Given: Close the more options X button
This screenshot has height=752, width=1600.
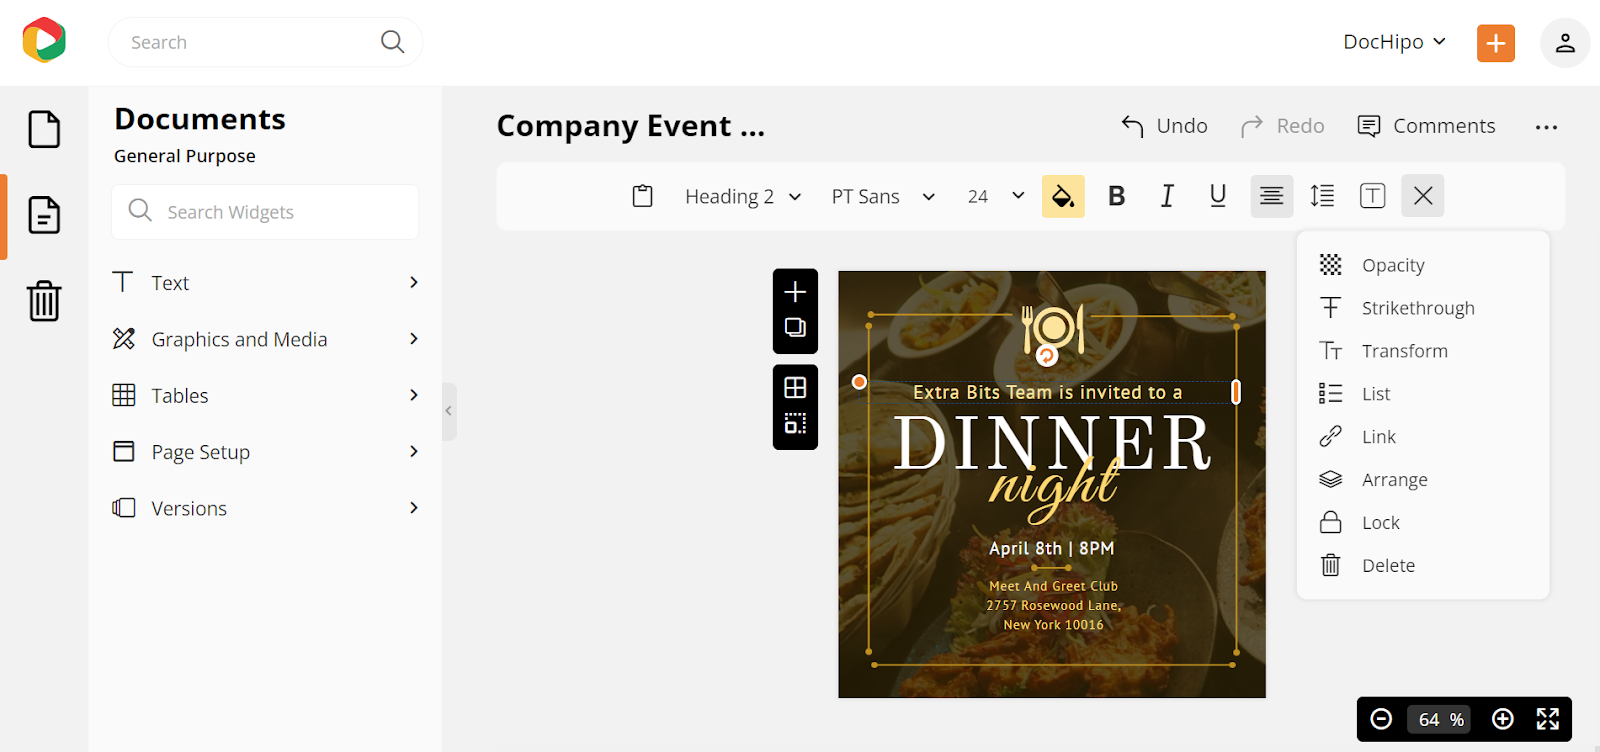Looking at the screenshot, I should coord(1423,196).
